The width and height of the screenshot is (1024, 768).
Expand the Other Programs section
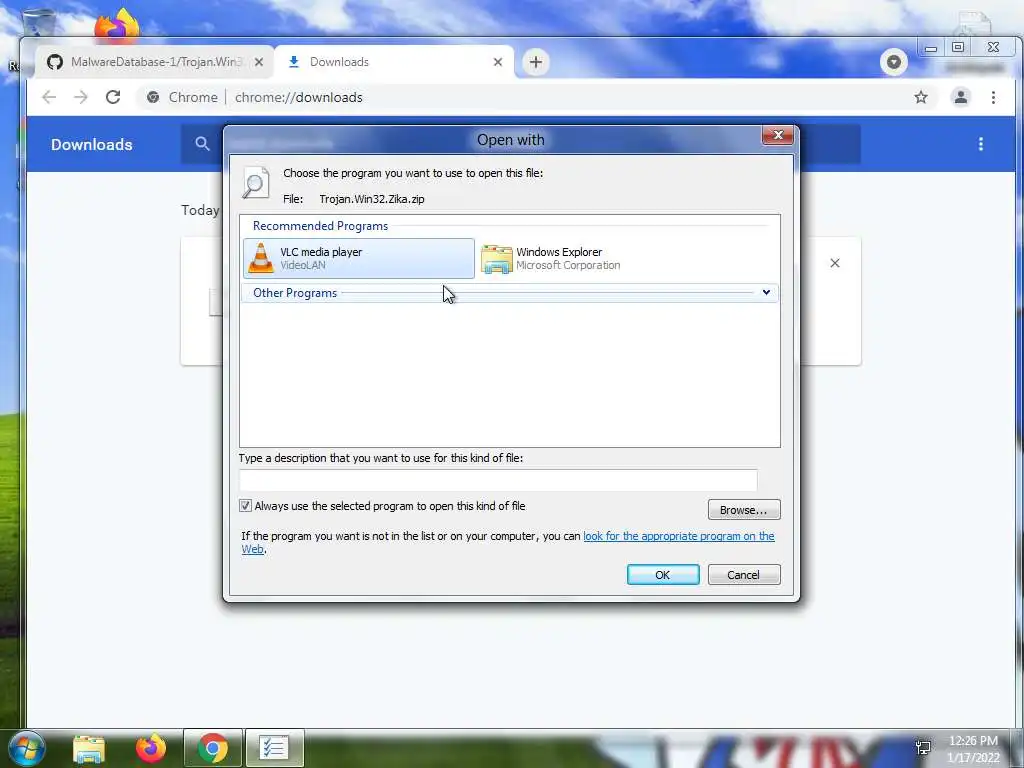pyautogui.click(x=509, y=293)
